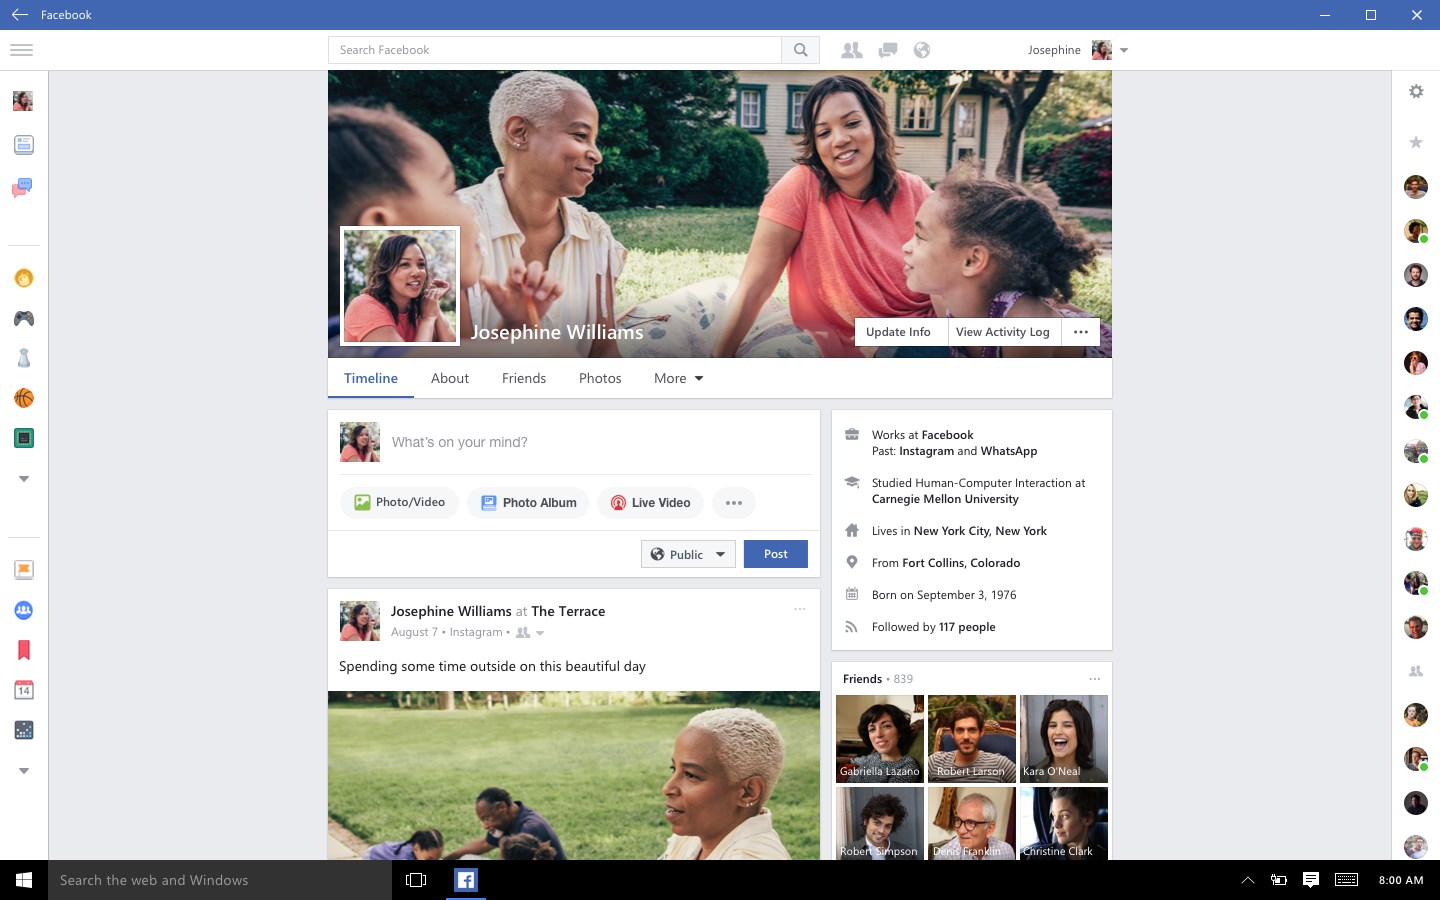Screen dimensions: 1440x900
Task: Open the New York City, New York link
Action: 980,531
